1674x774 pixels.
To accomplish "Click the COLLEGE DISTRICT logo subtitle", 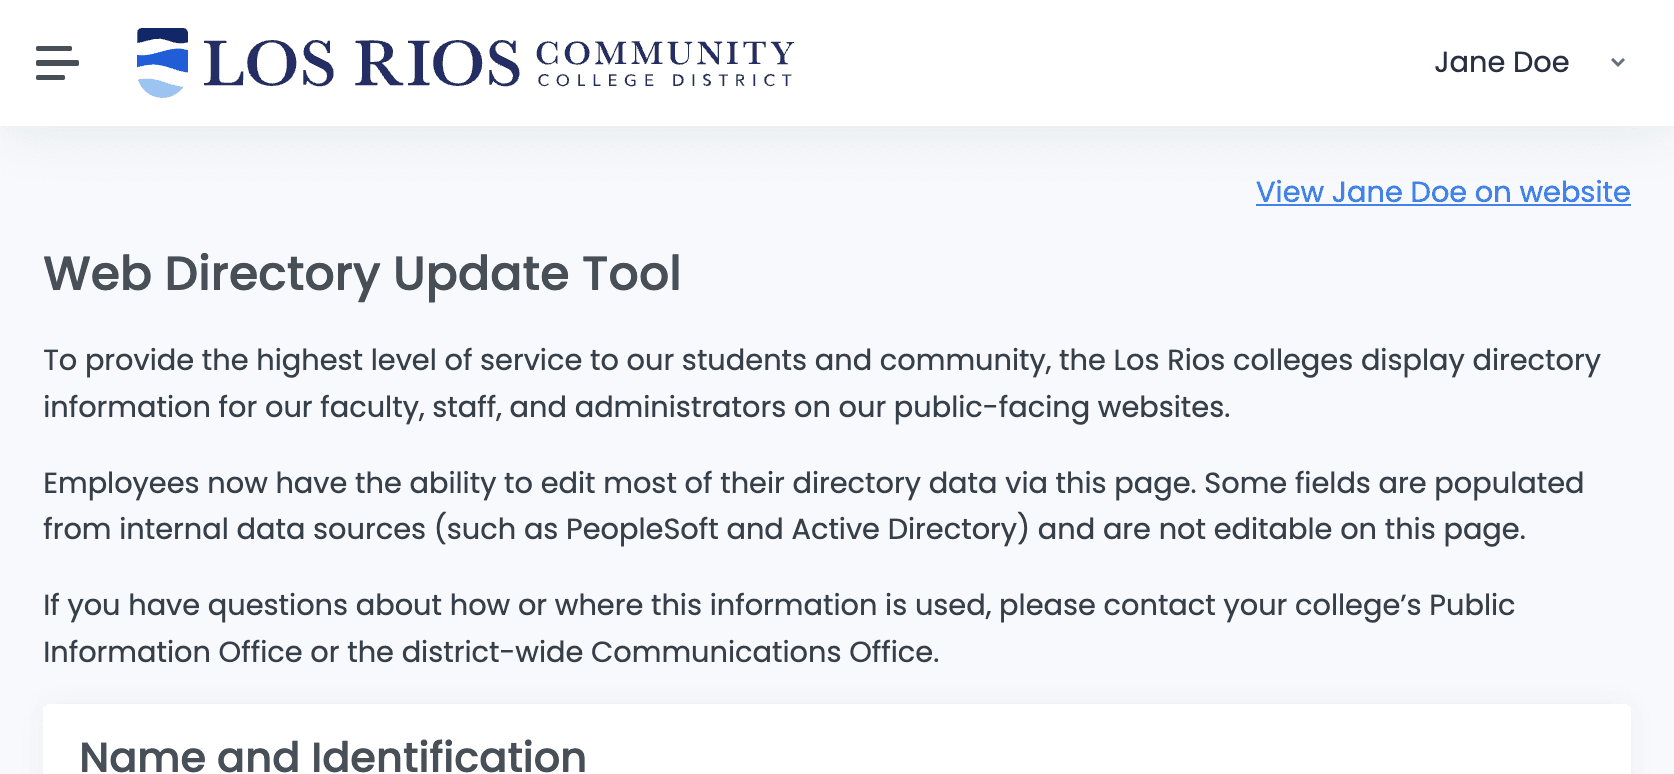I will tap(665, 80).
